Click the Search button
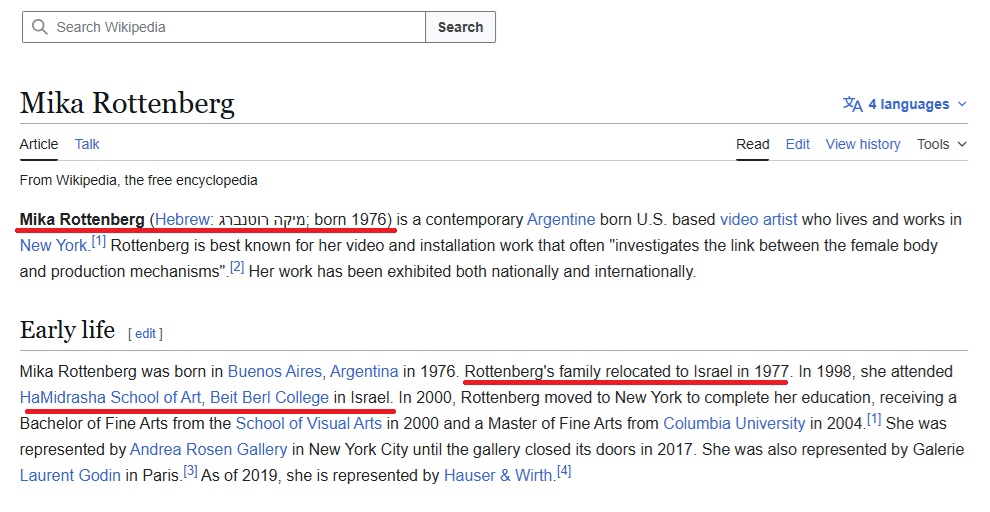 pos(460,27)
